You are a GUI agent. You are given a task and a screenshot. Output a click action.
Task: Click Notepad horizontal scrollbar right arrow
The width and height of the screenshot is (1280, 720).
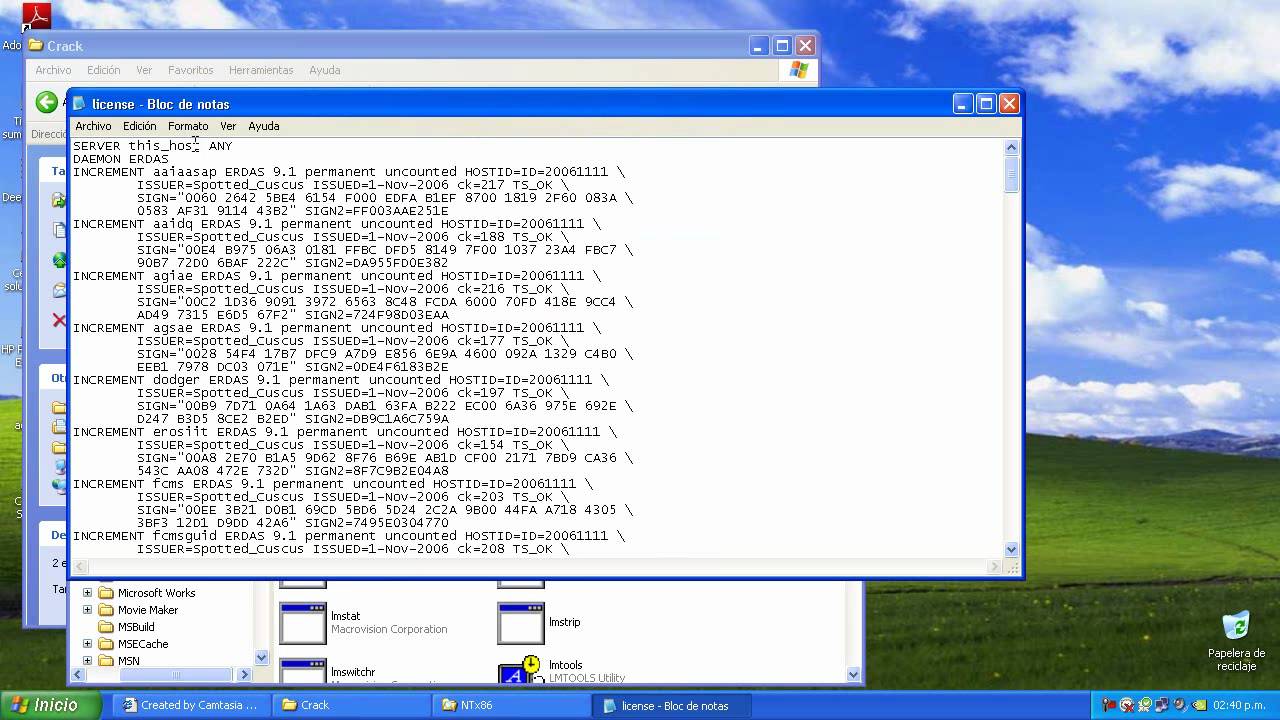point(994,567)
